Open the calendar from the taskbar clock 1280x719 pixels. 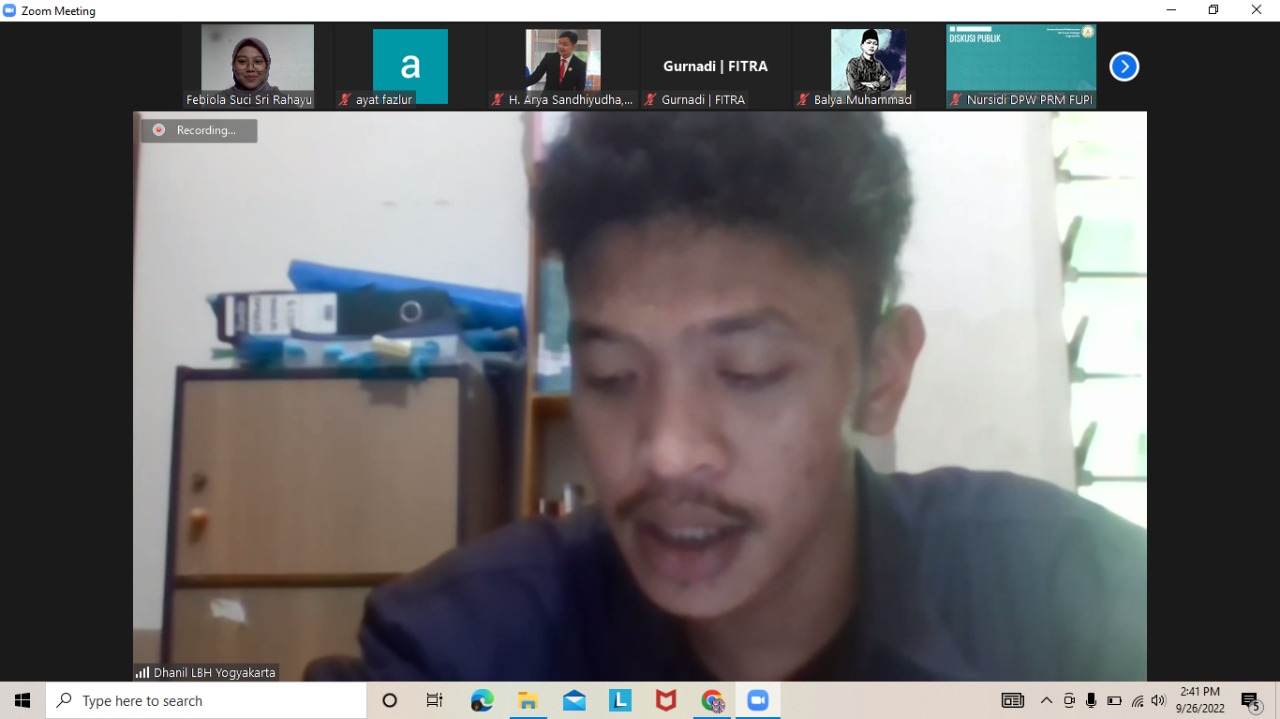tap(1200, 700)
